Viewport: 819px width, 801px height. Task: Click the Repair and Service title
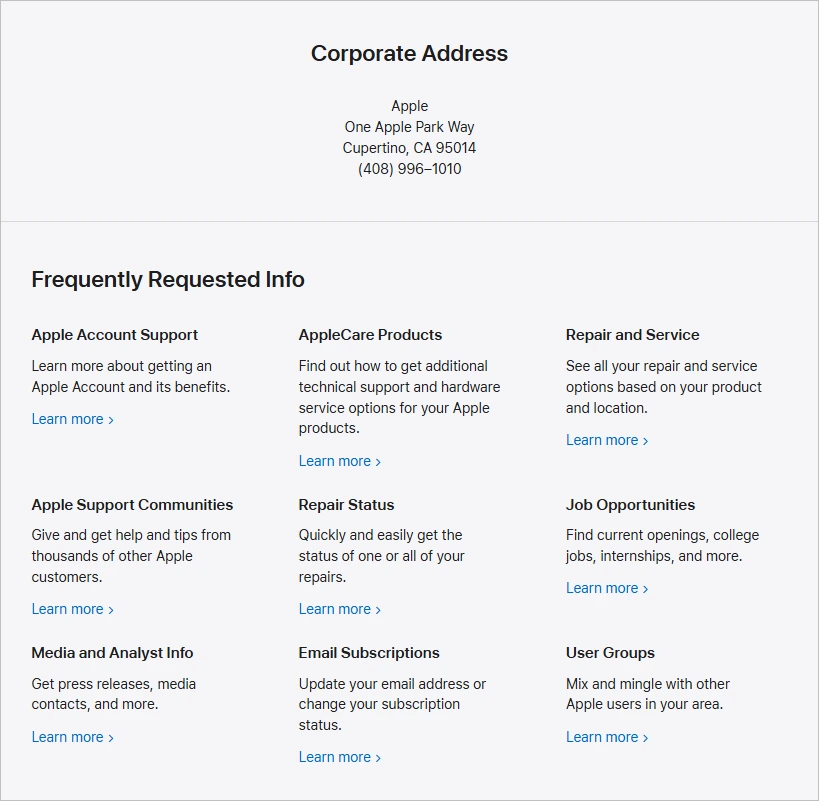pyautogui.click(x=633, y=335)
